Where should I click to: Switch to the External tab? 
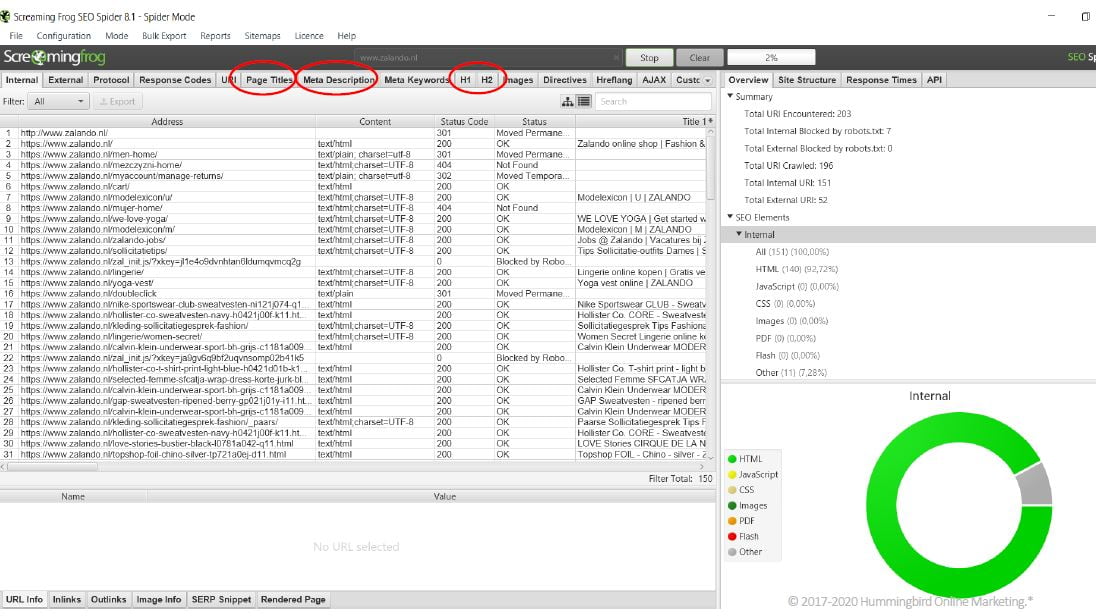[66, 80]
